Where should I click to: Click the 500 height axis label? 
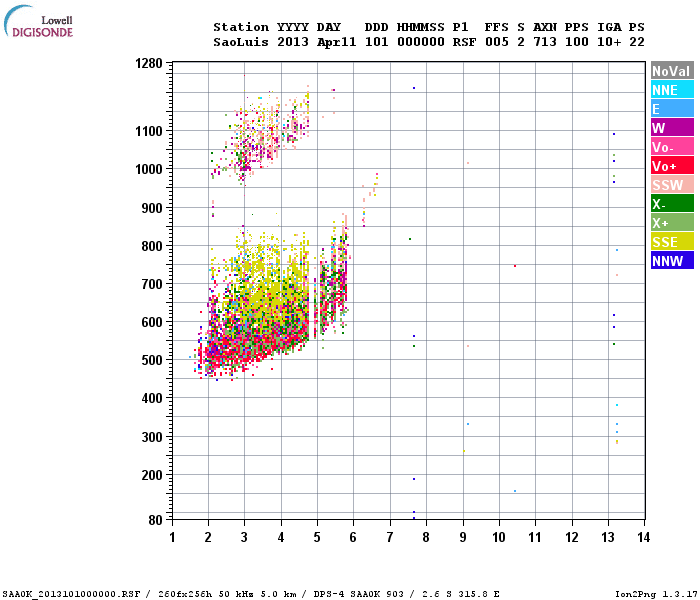[152, 360]
